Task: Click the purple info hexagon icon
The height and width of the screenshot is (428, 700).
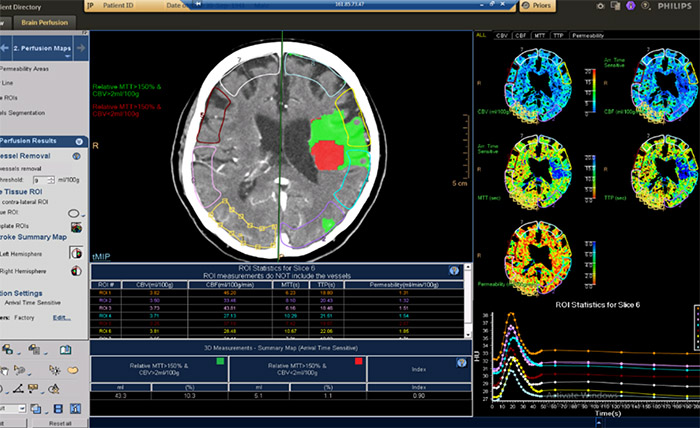Action: [630, 6]
